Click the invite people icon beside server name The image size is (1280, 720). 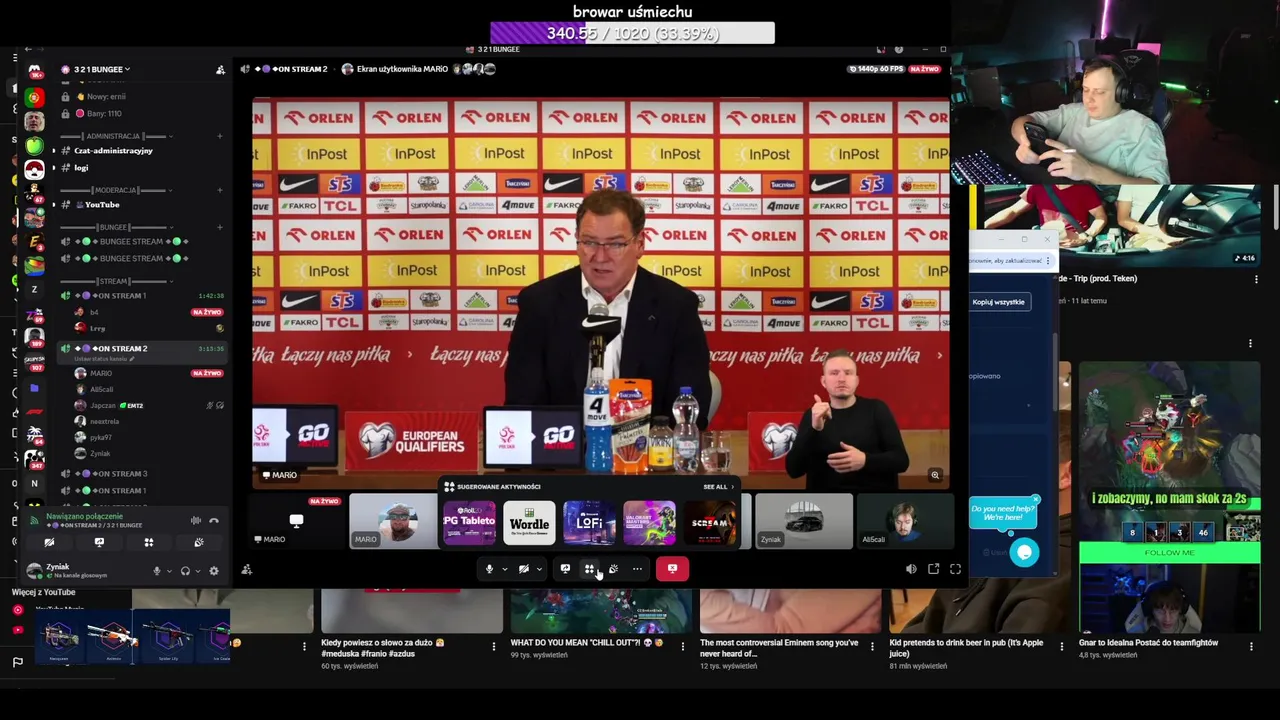coord(220,69)
